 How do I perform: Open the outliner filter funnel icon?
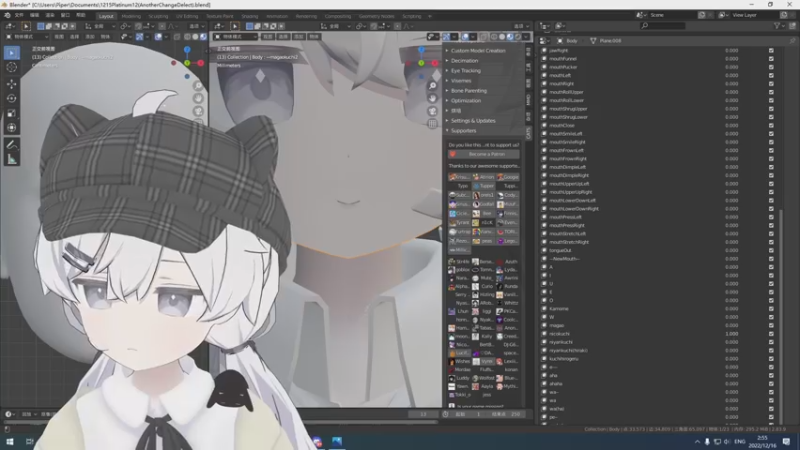(777, 26)
